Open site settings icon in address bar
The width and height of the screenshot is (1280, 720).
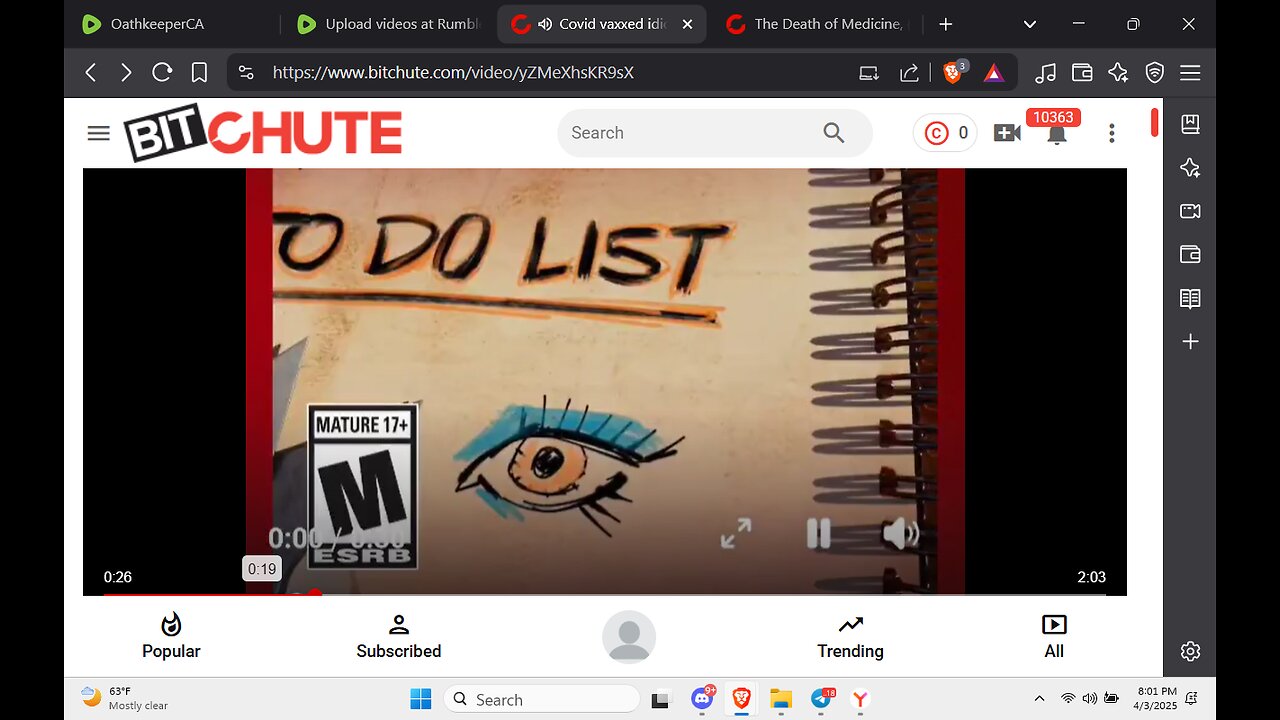click(246, 73)
